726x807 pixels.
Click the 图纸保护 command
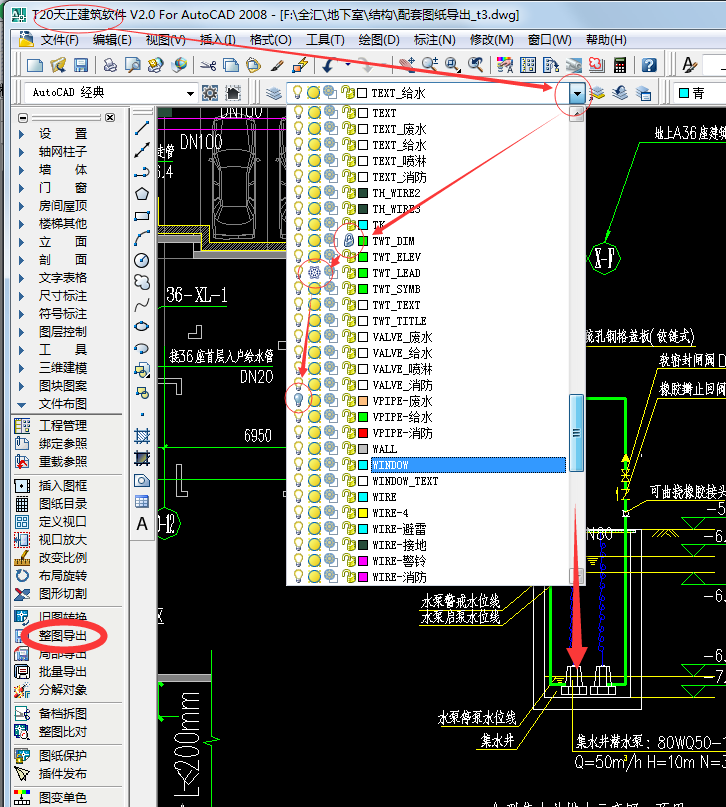[x=62, y=756]
